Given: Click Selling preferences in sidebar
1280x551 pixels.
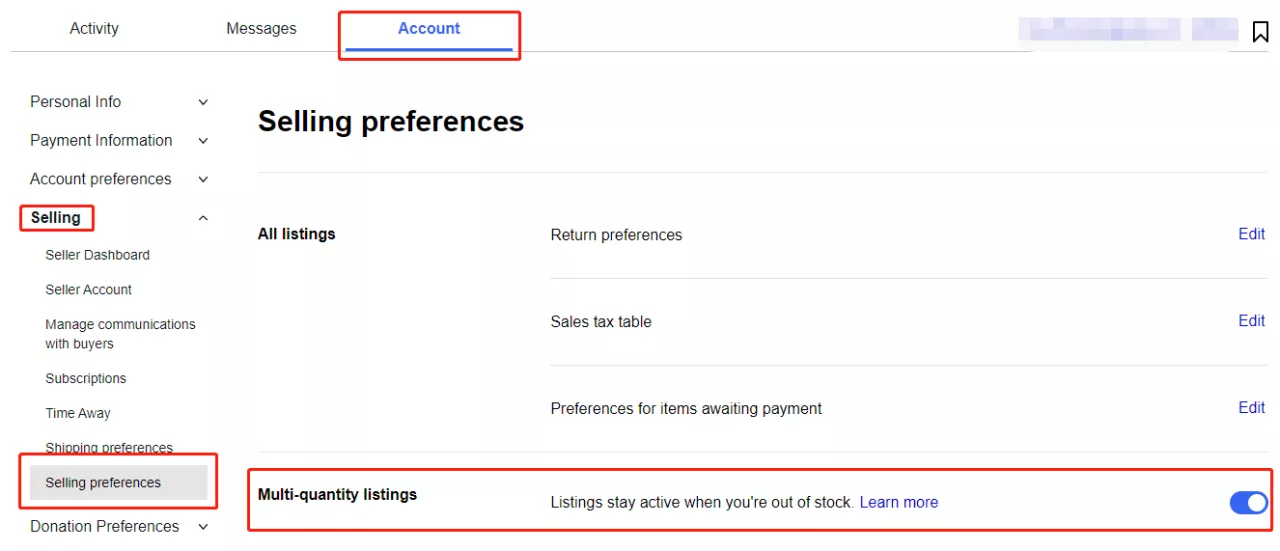Looking at the screenshot, I should (x=103, y=483).
